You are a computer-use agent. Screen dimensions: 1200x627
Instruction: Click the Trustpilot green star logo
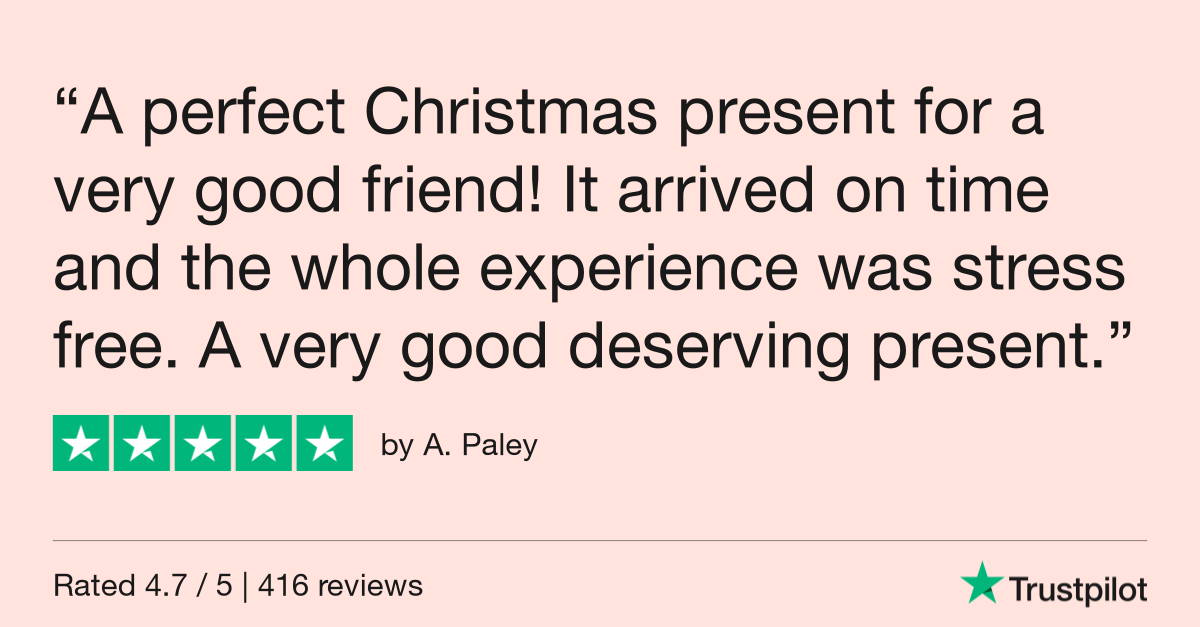coord(980,583)
